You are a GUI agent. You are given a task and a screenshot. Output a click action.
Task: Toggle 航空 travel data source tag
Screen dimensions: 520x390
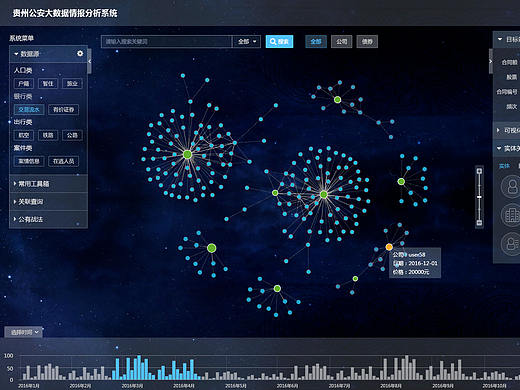click(x=24, y=135)
